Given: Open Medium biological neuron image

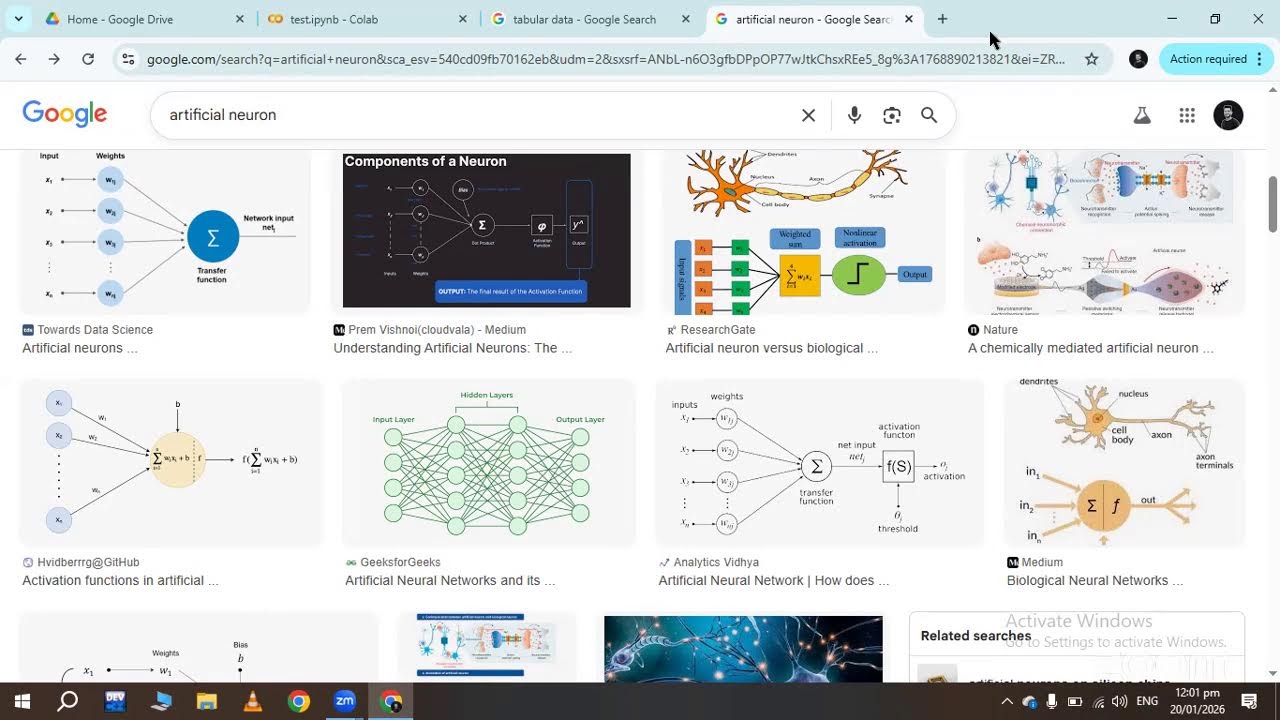Looking at the screenshot, I should coord(1124,463).
